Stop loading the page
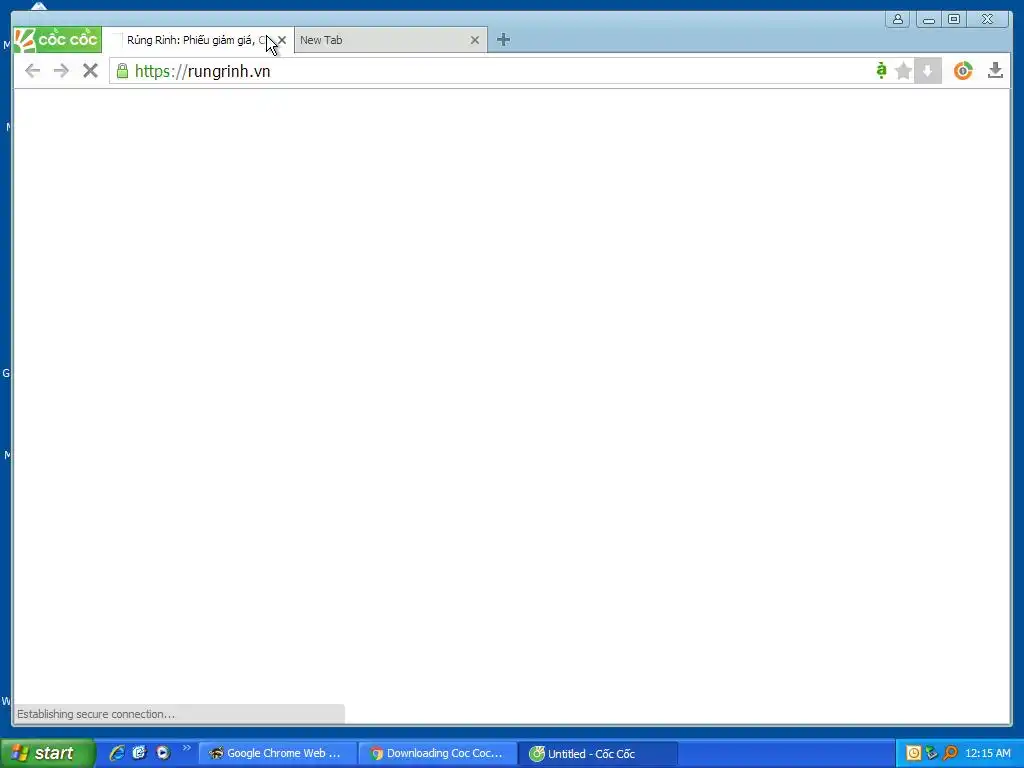 click(90, 71)
